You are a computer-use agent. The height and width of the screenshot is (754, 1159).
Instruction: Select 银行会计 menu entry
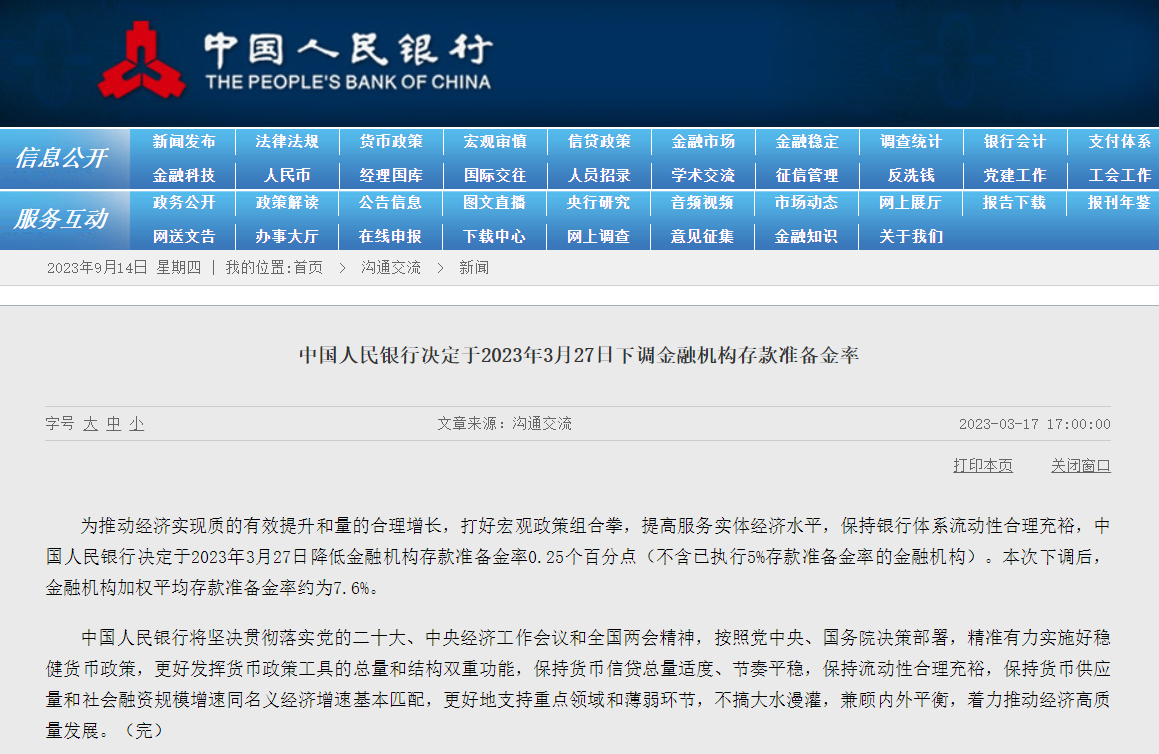(x=1015, y=141)
